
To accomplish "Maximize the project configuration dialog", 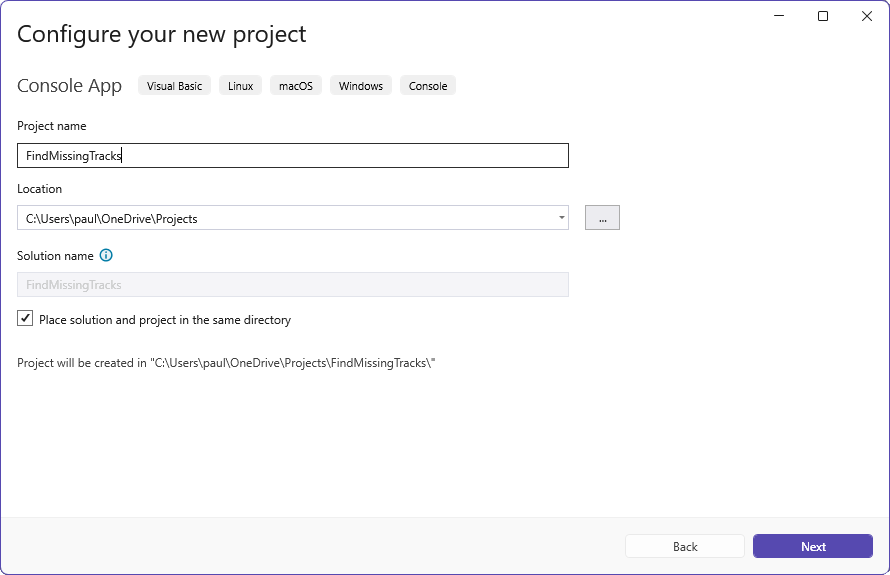I will point(822,16).
